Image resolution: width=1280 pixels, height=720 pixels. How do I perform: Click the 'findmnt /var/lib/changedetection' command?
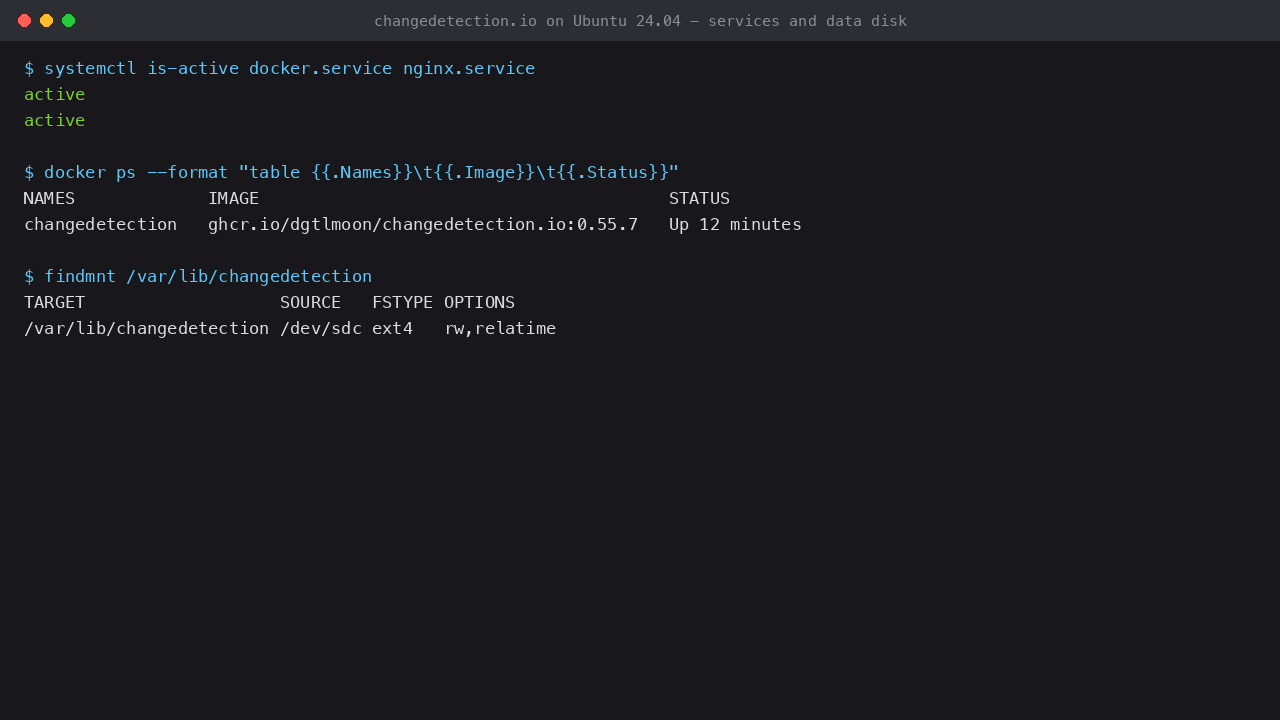[x=208, y=276]
